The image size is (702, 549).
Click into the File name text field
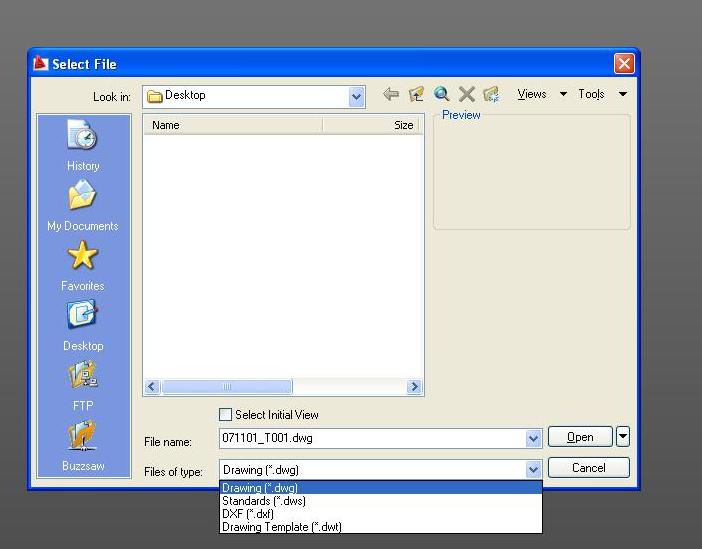pos(372,438)
